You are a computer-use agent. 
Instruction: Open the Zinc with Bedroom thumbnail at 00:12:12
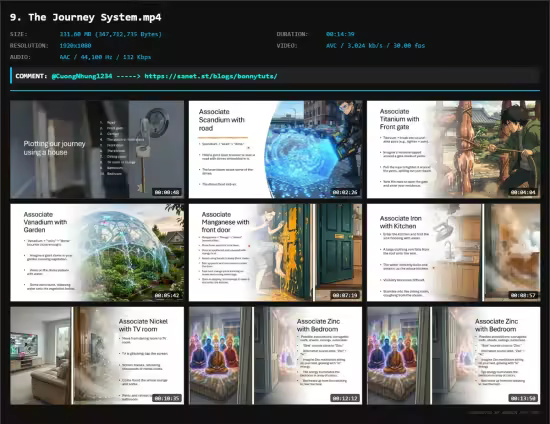point(275,356)
